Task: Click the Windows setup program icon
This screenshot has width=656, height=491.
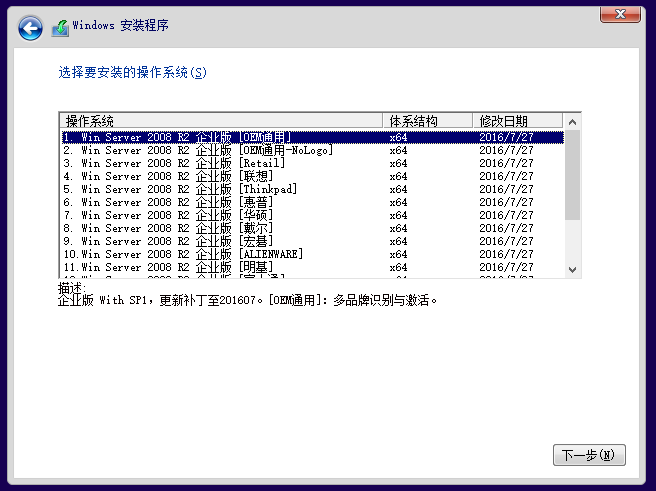Action: (x=60, y=28)
